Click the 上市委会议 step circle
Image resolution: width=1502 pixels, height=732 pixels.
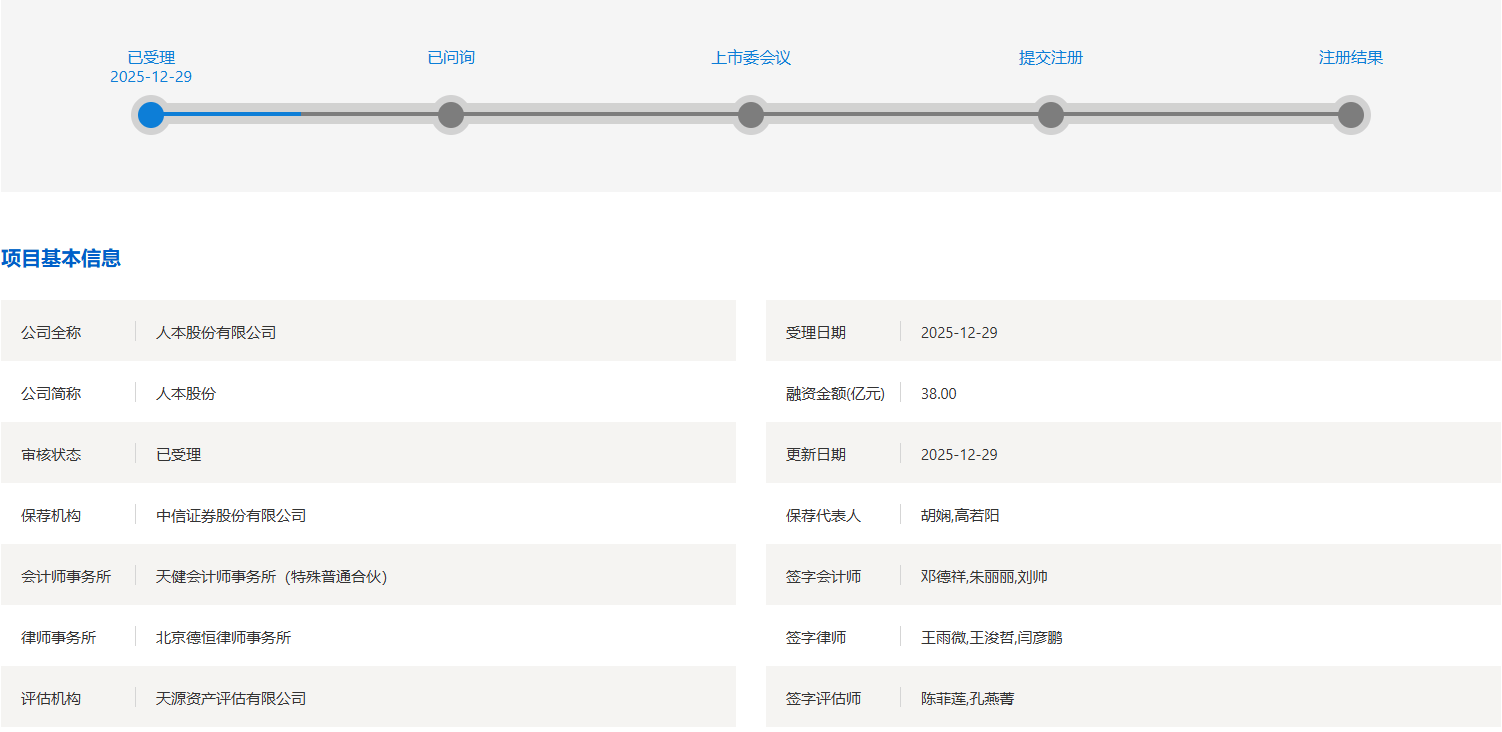click(751, 115)
